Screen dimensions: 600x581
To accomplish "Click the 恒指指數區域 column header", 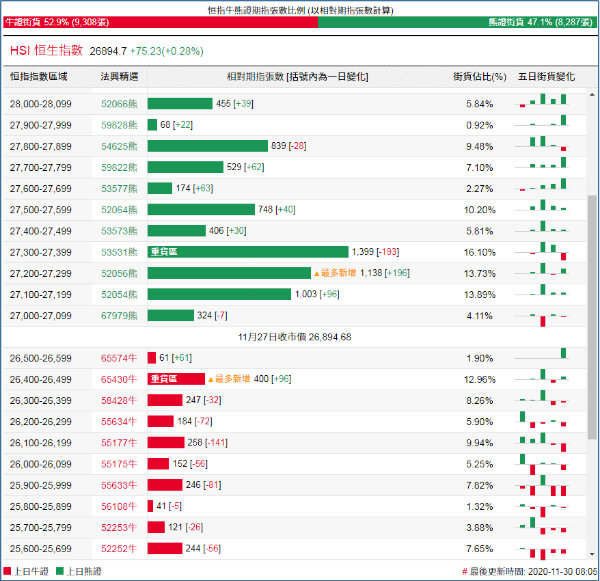I will pyautogui.click(x=39, y=77).
